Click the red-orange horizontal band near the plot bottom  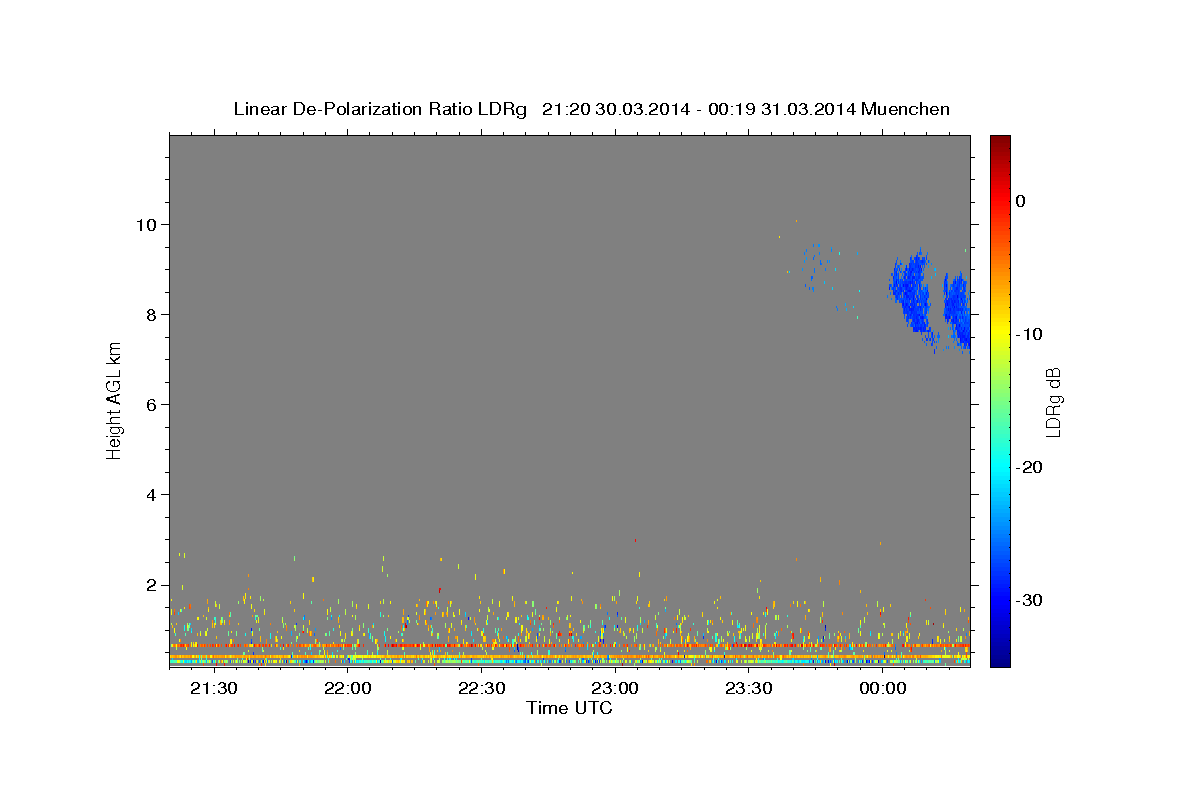point(570,646)
